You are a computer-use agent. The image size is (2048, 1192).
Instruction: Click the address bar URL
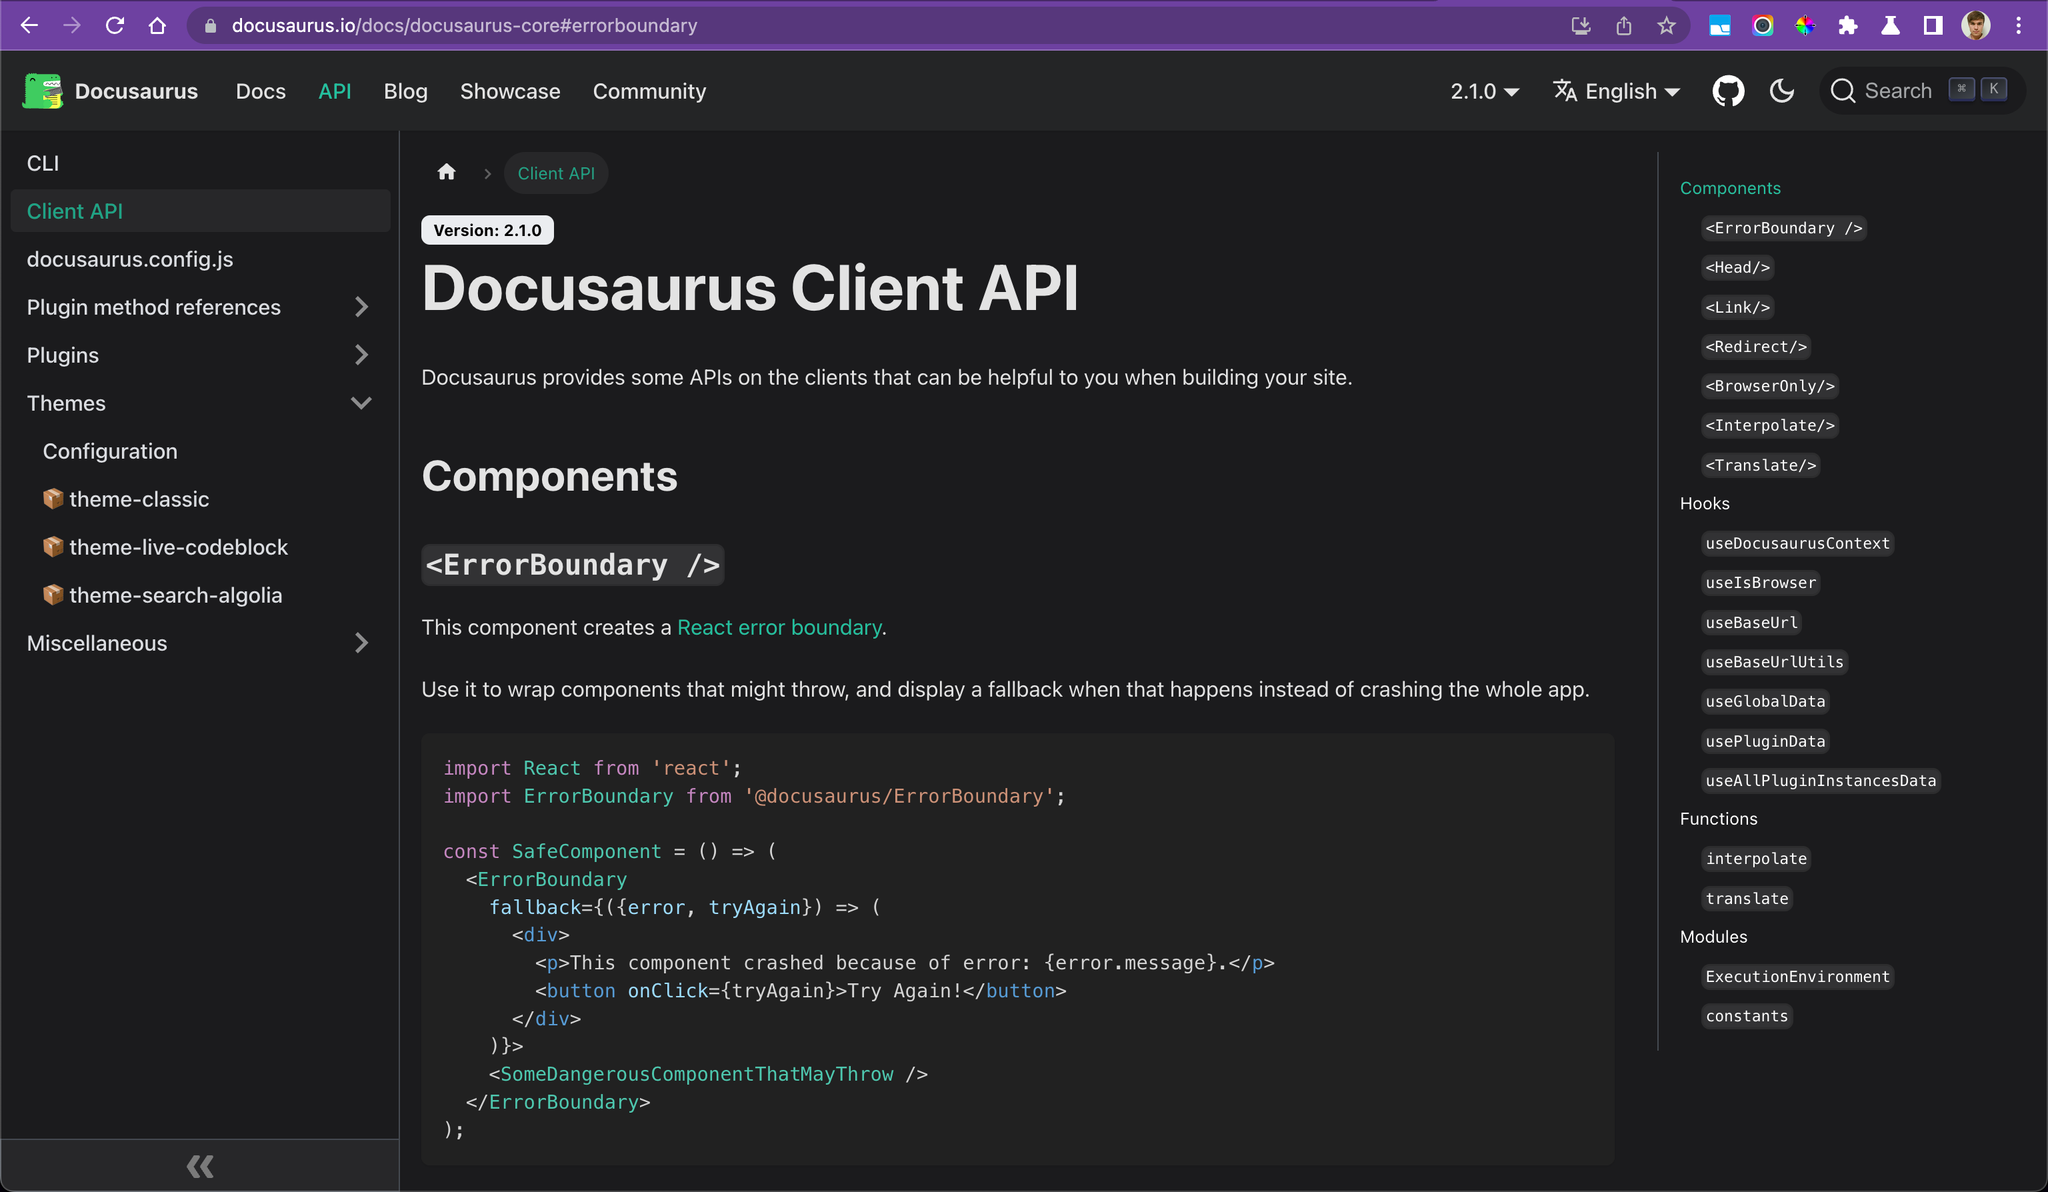(464, 26)
